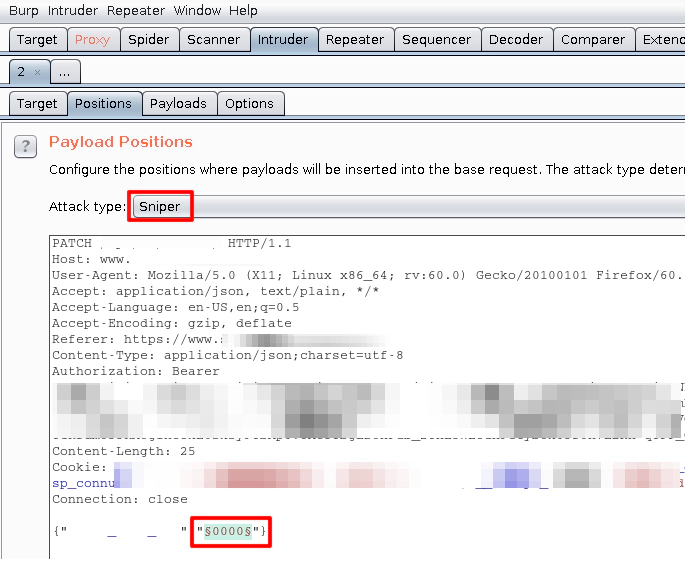Switch to the Sequencer tab
This screenshot has width=685, height=566.
click(436, 40)
